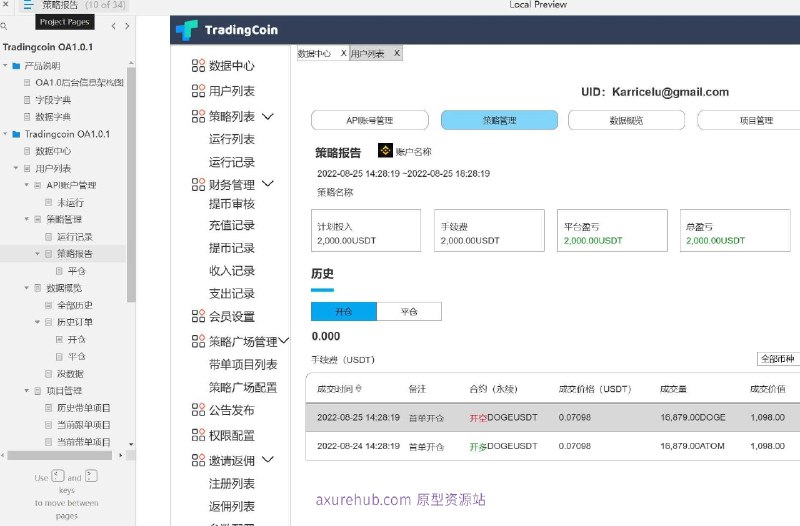Click the grid icon next to 策略广场管理
This screenshot has width=800, height=526.
coord(198,341)
